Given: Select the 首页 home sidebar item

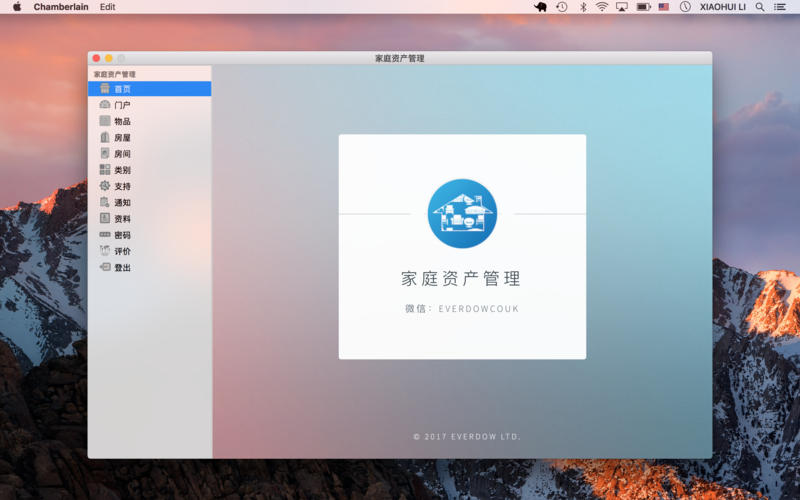Looking at the screenshot, I should click(x=149, y=89).
